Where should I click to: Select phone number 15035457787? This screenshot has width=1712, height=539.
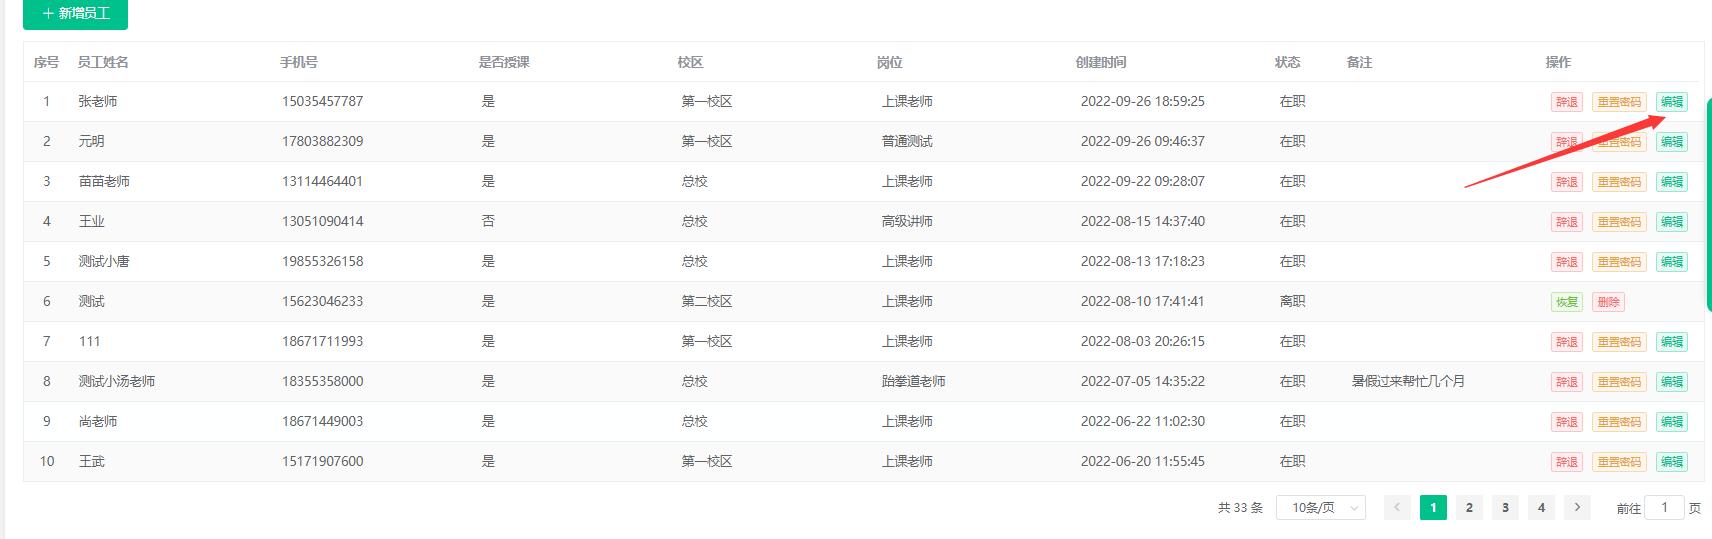(322, 102)
